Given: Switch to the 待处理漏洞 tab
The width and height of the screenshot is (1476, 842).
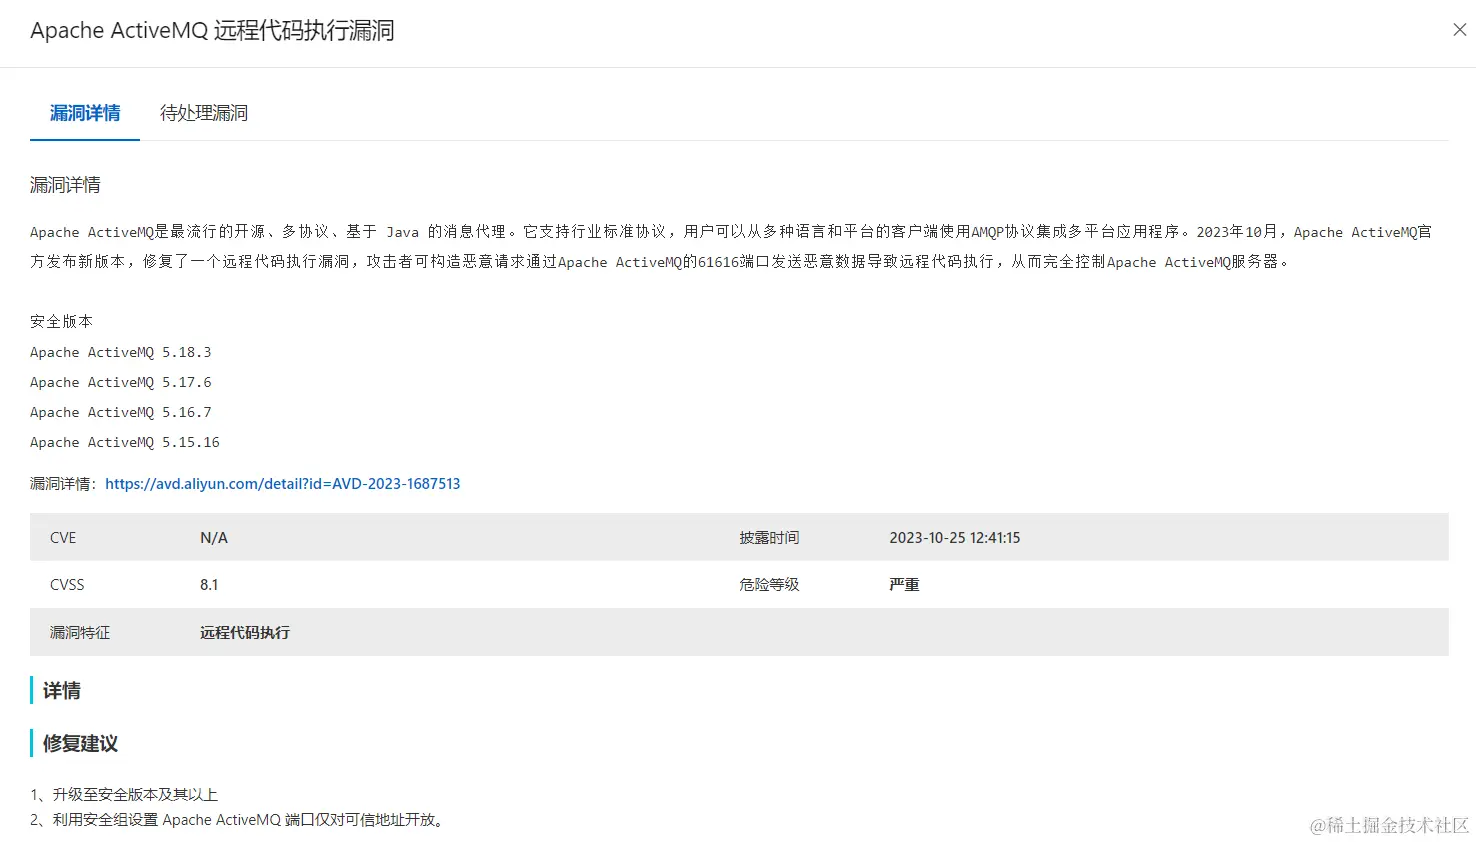Looking at the screenshot, I should pyautogui.click(x=203, y=112).
